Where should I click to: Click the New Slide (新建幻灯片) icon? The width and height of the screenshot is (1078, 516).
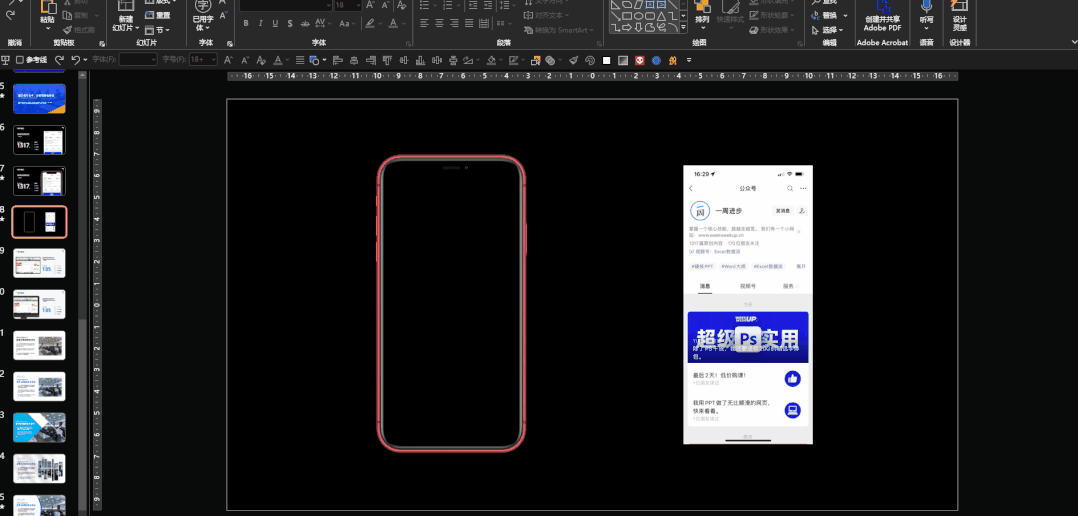(125, 8)
